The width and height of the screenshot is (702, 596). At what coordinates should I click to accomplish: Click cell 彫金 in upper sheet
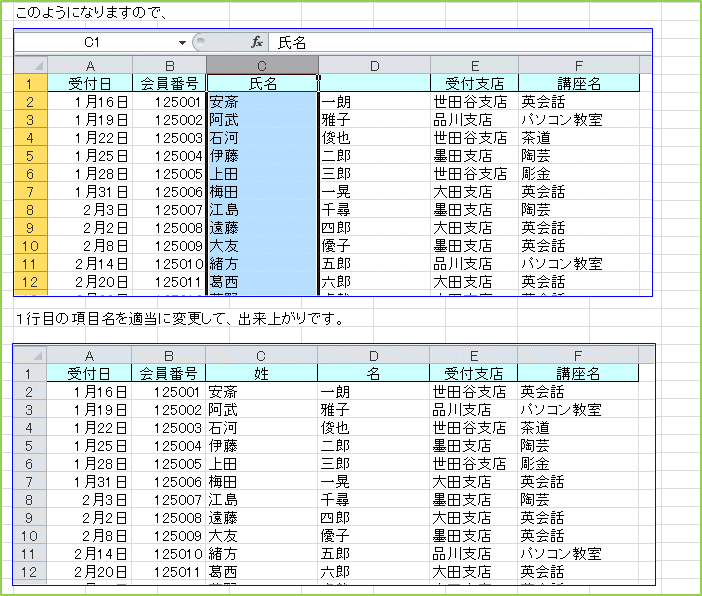[579, 174]
